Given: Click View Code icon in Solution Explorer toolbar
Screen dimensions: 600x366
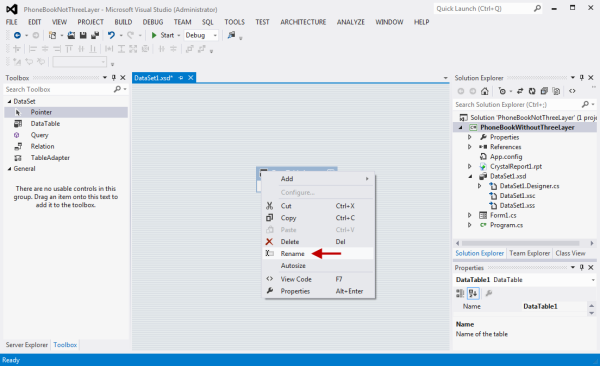Looking at the screenshot, I should point(572,91).
